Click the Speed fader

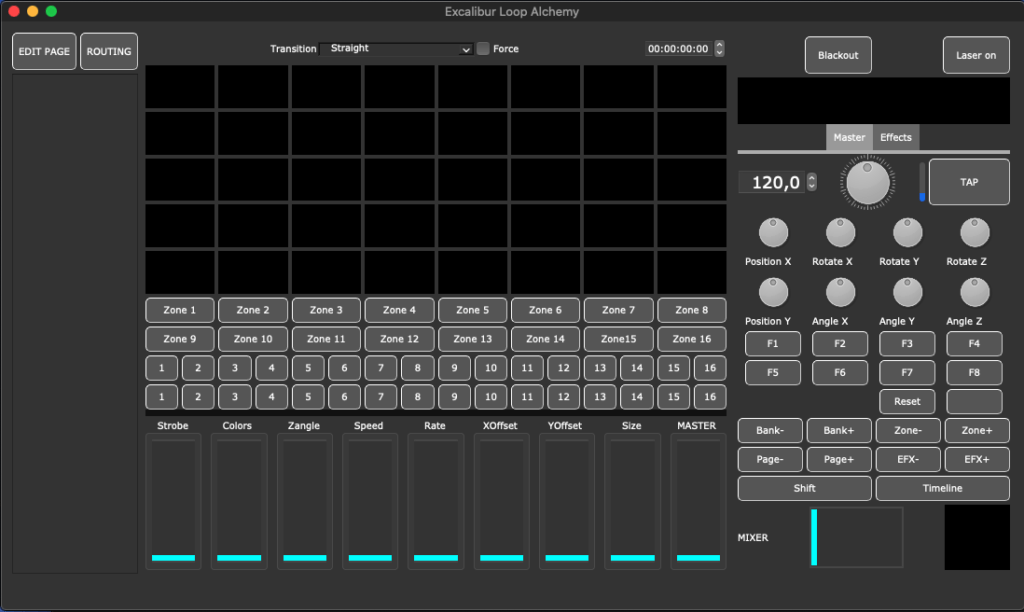[x=370, y=501]
